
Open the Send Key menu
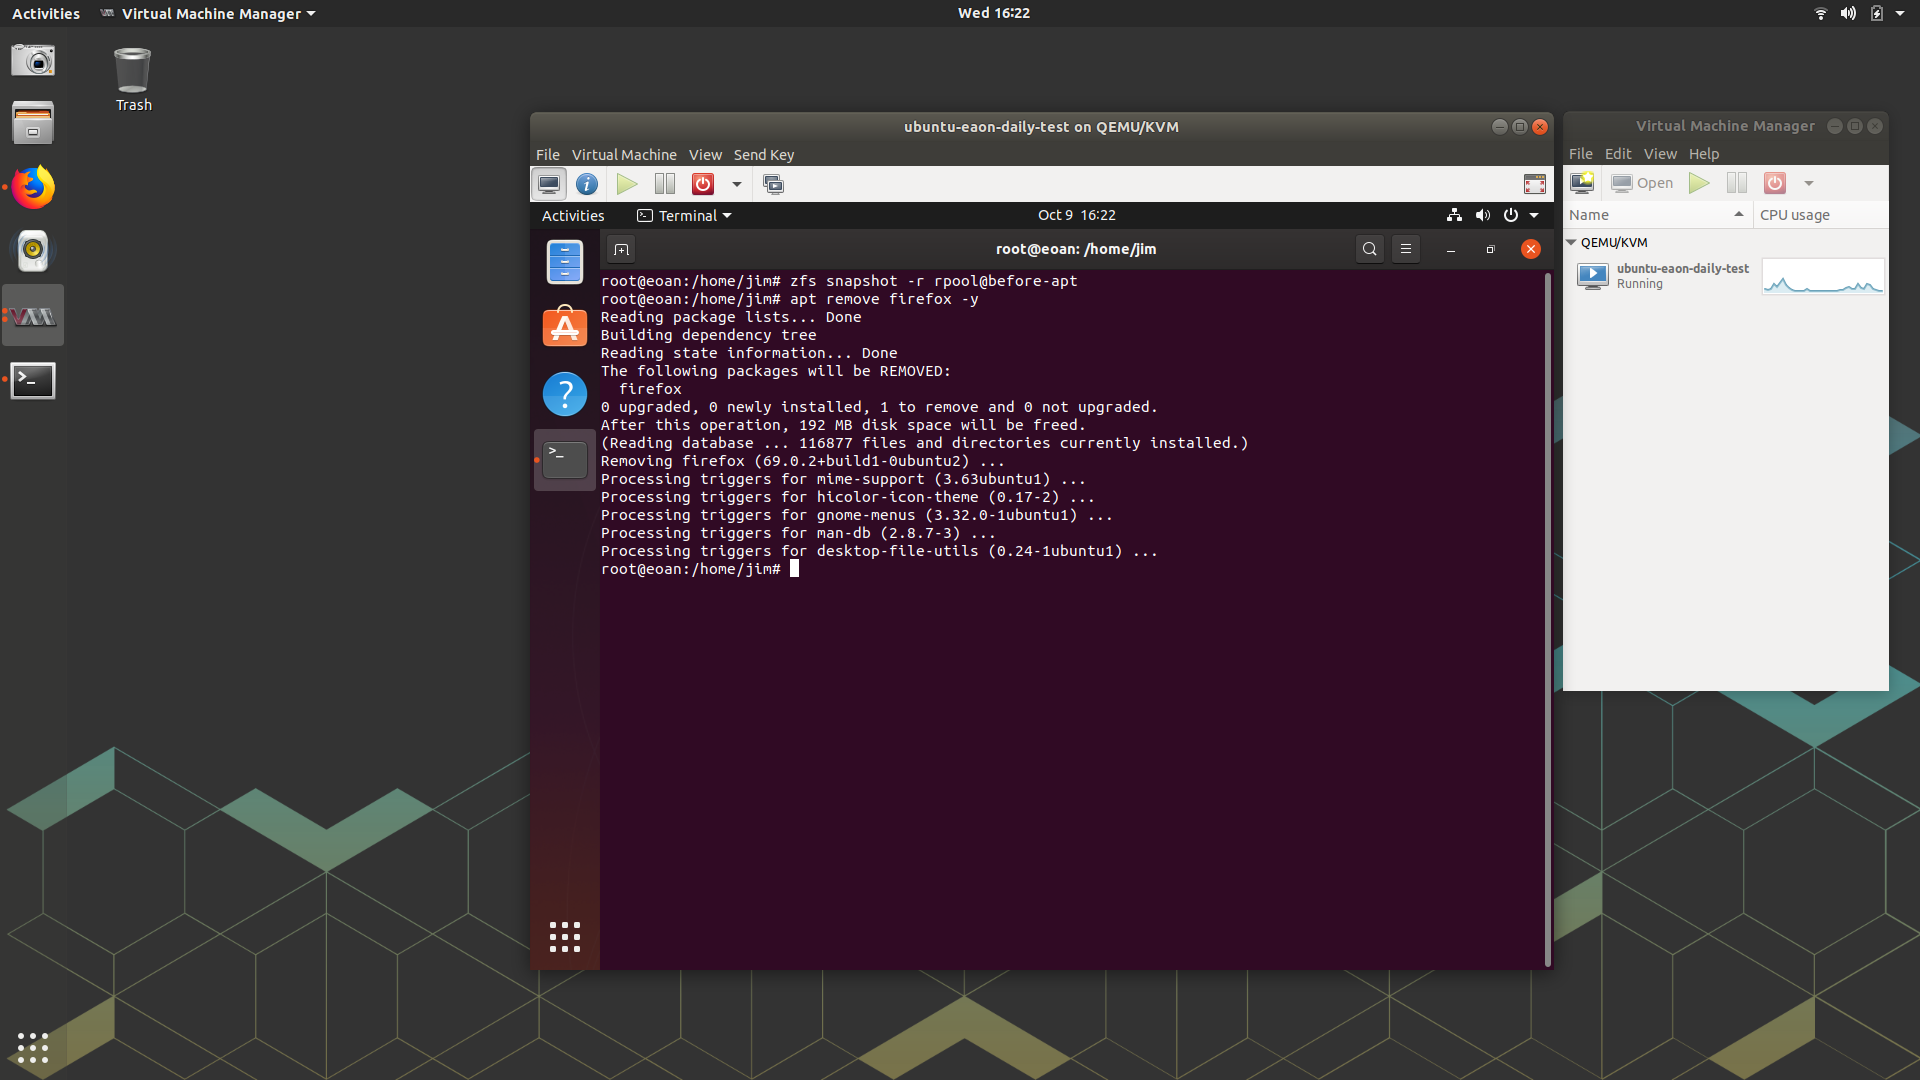point(764,155)
